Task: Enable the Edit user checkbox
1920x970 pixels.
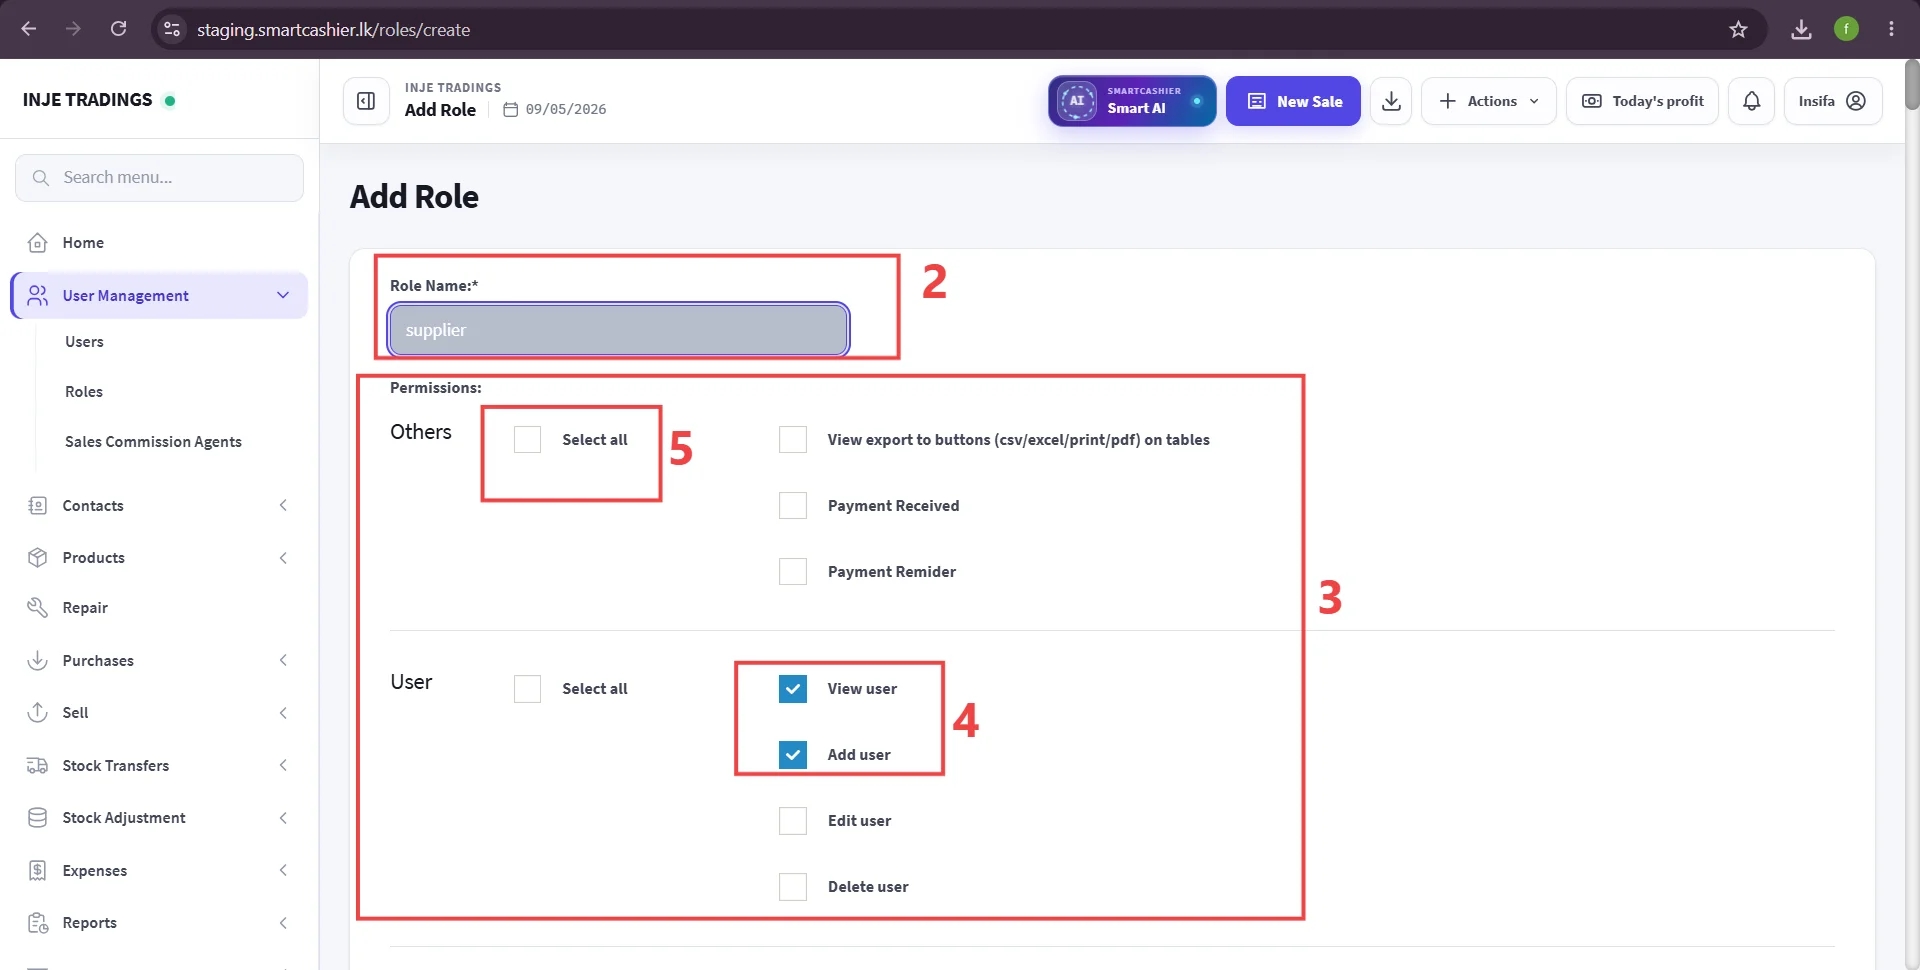Action: tap(793, 821)
